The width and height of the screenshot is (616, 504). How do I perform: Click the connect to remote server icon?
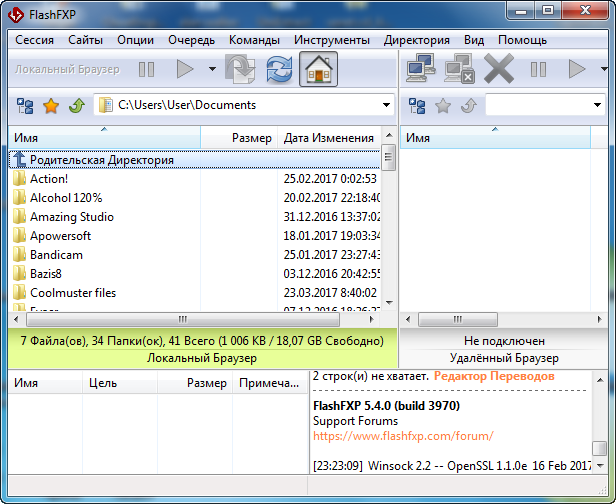click(420, 69)
